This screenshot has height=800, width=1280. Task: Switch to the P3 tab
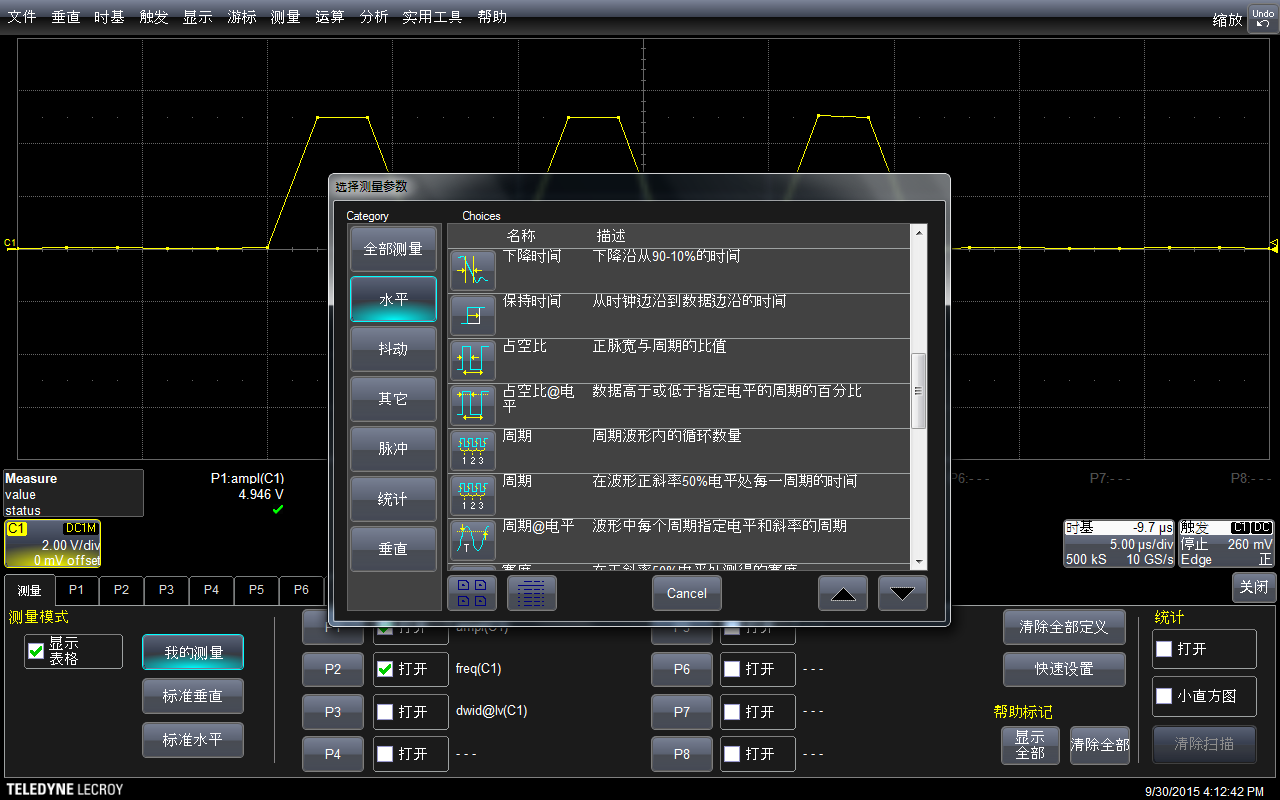[166, 590]
